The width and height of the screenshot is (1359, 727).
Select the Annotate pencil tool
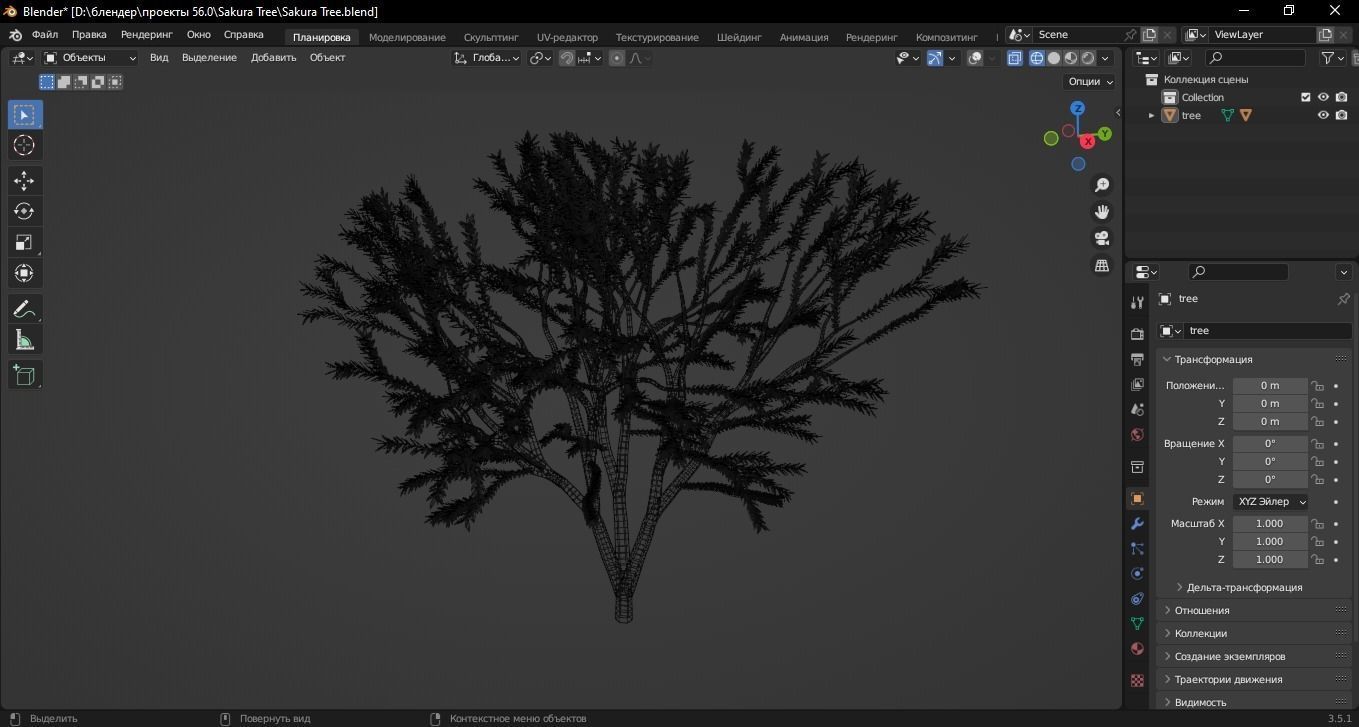[x=25, y=310]
